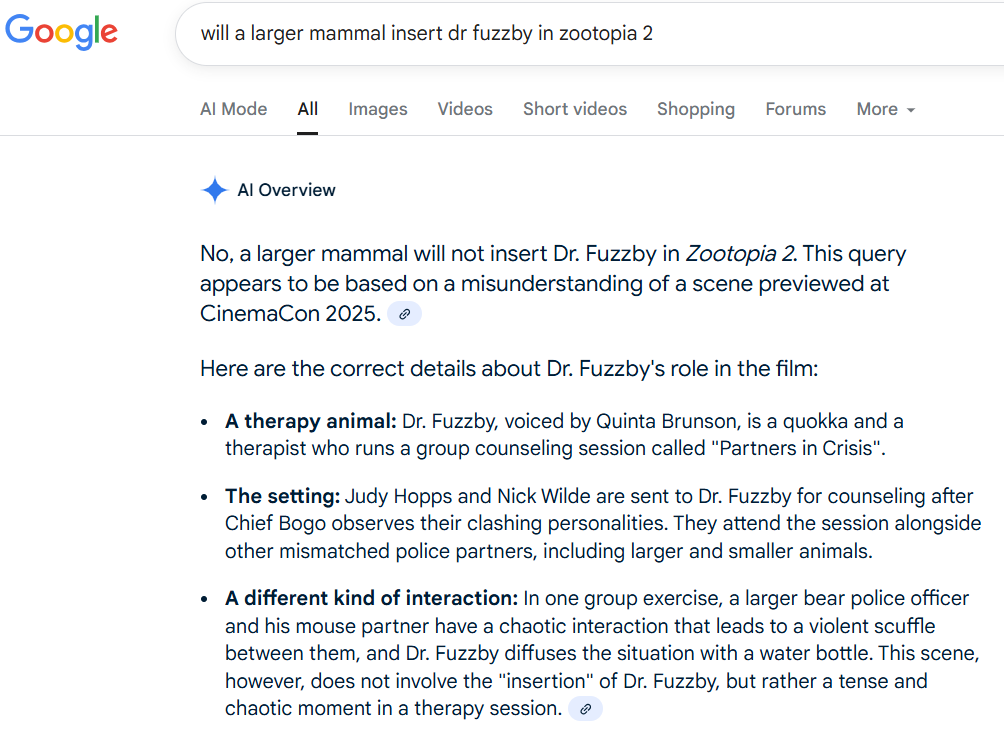Click 'A different kind of interaction:' heading
1004x740 pixels.
coord(371,598)
